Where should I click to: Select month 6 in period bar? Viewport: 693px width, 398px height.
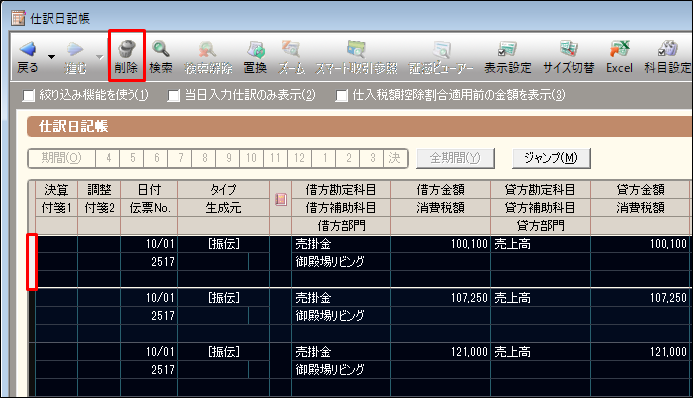(156, 158)
